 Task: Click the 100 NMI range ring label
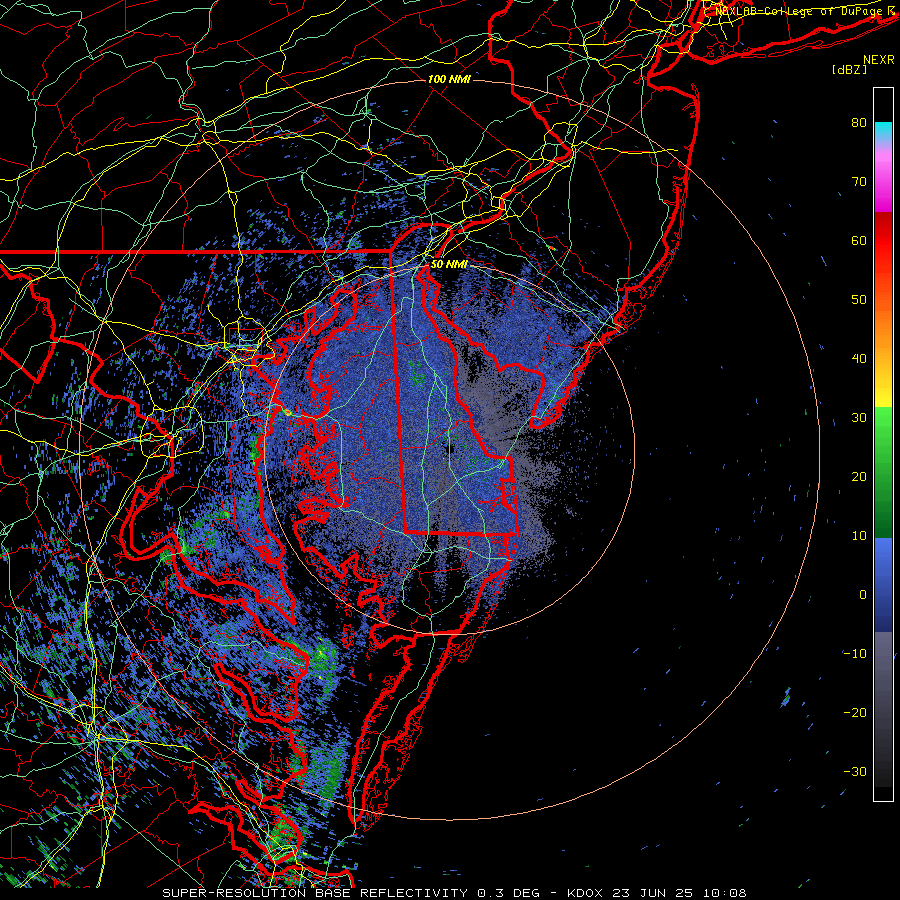[x=449, y=79]
